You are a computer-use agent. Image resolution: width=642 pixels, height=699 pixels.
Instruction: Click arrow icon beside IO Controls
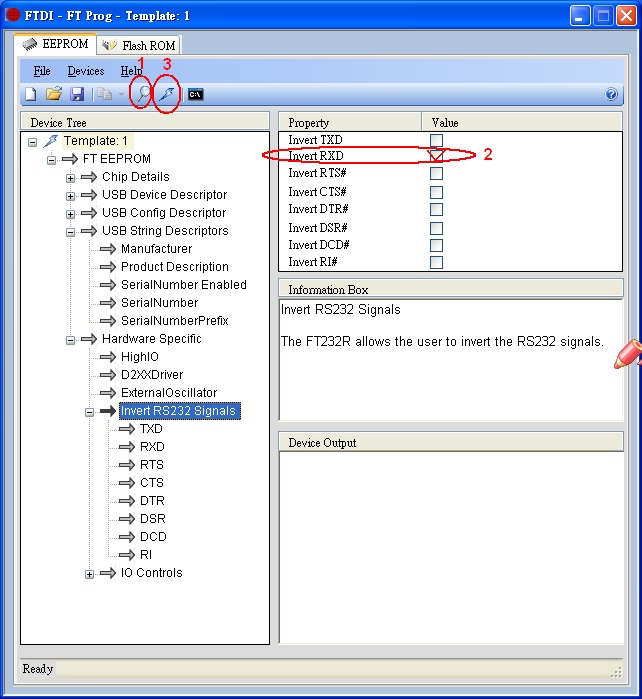[x=108, y=573]
